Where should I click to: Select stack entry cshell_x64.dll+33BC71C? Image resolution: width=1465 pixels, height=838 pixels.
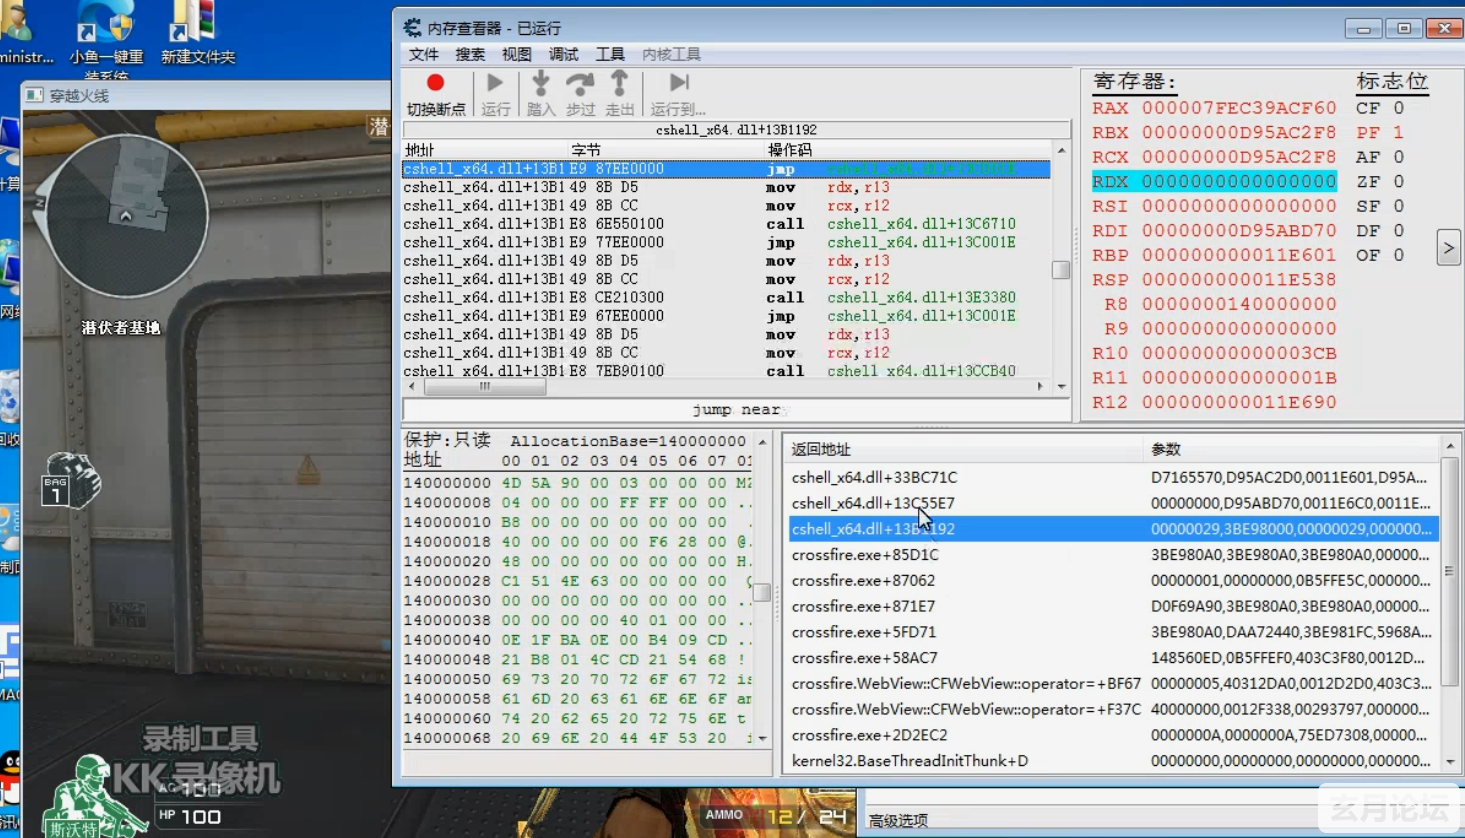tap(1112, 477)
